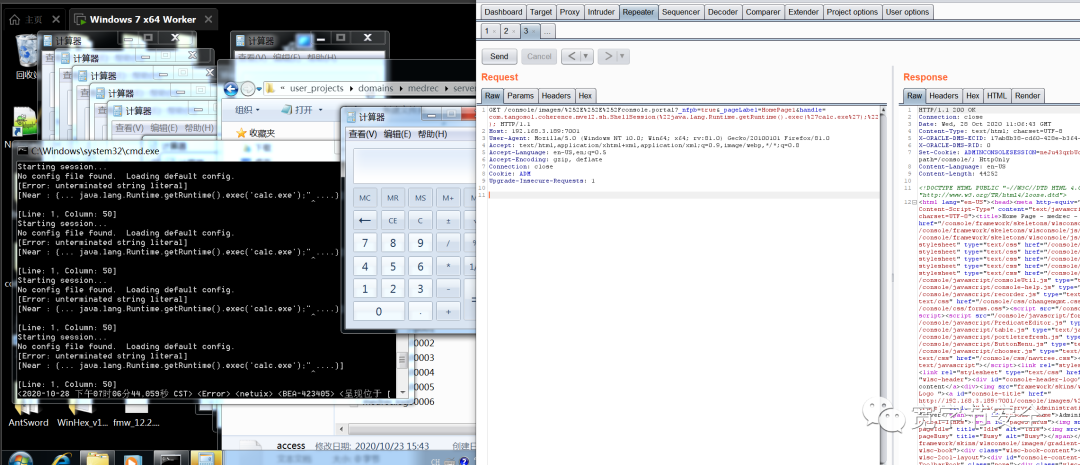
Task: Switch Request view to Params tab
Action: coord(521,96)
